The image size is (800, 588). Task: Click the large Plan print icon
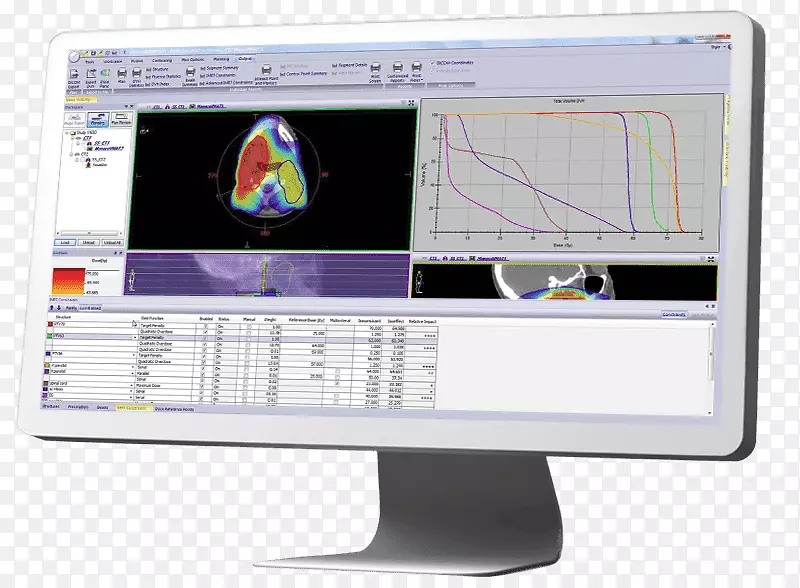pos(122,73)
